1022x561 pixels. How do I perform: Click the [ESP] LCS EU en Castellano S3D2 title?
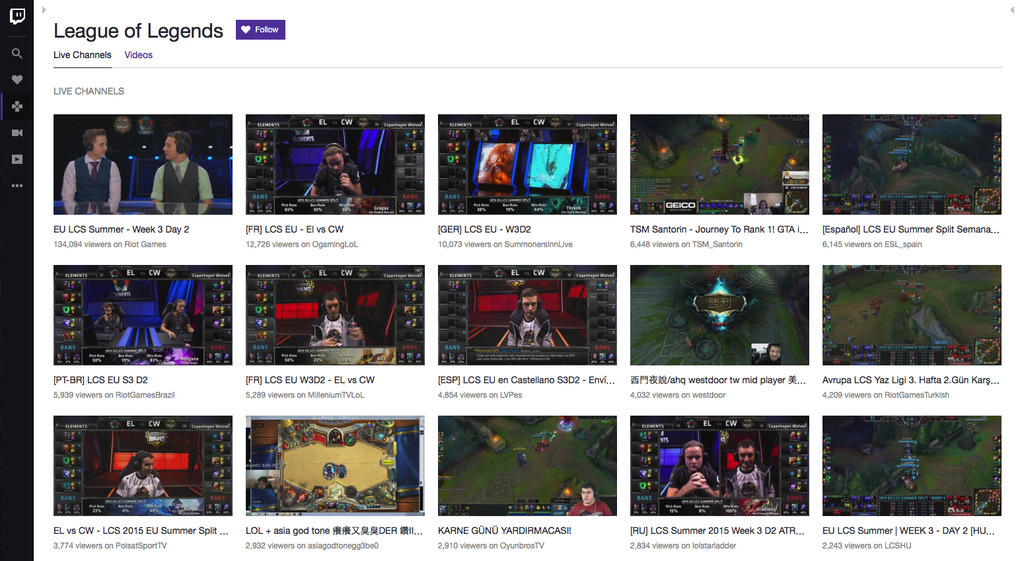click(x=526, y=380)
